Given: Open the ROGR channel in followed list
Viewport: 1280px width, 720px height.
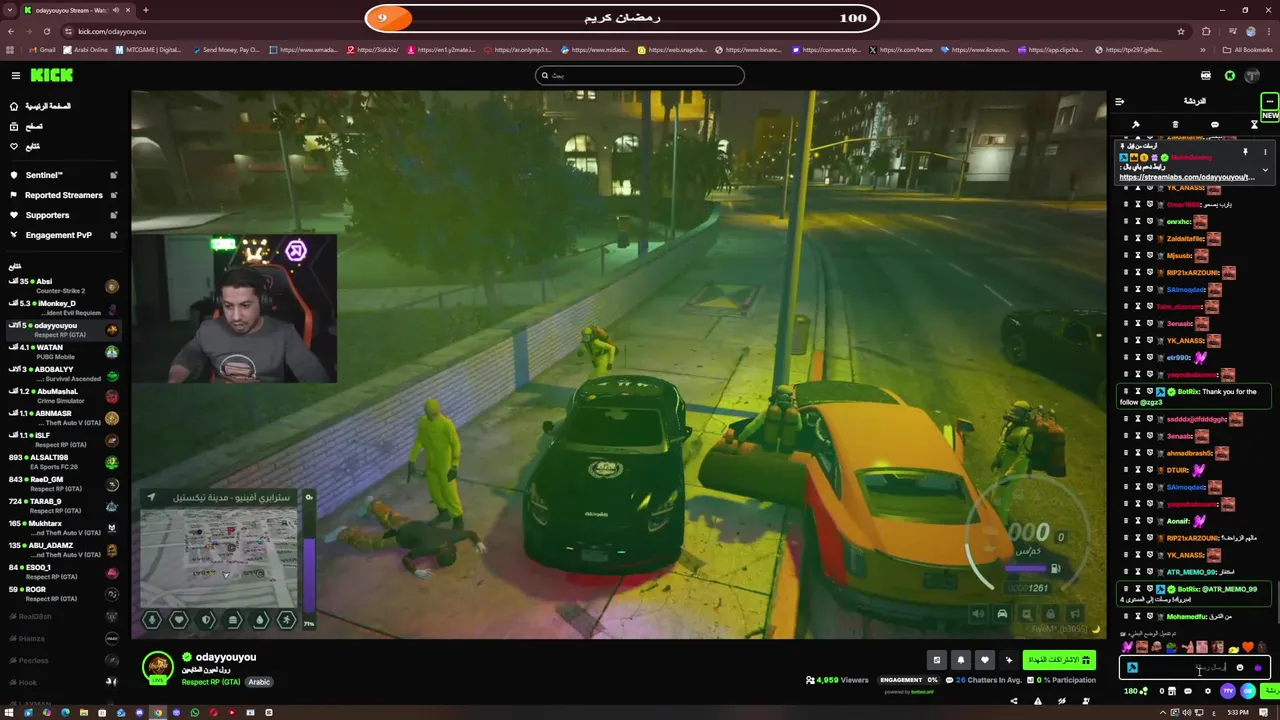Looking at the screenshot, I should (62, 594).
